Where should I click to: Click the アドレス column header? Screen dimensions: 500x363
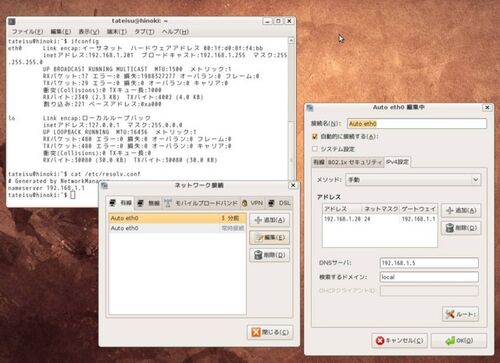pos(342,209)
